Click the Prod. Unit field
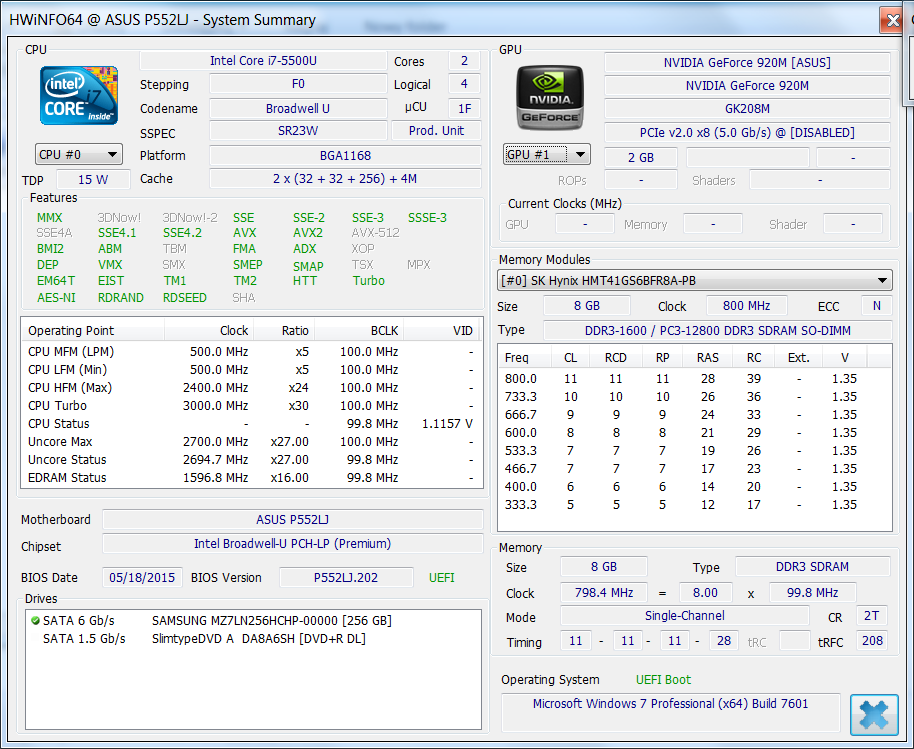The height and width of the screenshot is (749, 914). [x=436, y=131]
